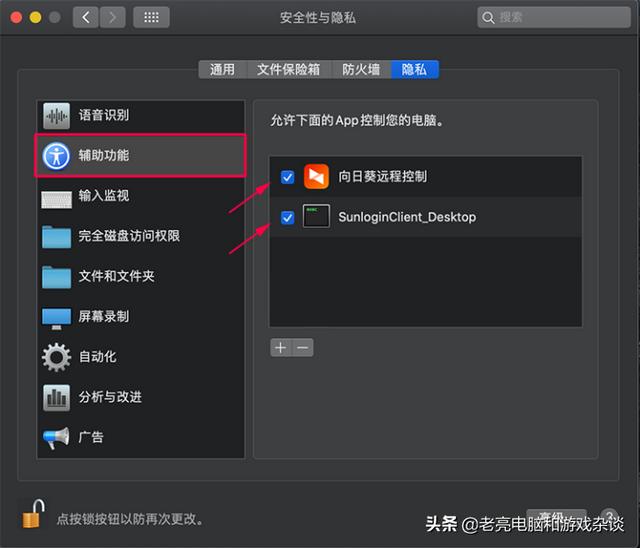Add an app with plus button
Image resolution: width=640 pixels, height=548 pixels.
click(x=280, y=348)
